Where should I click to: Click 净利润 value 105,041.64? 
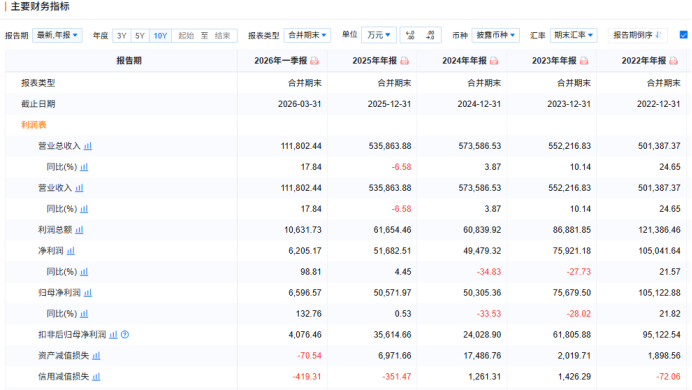point(659,251)
